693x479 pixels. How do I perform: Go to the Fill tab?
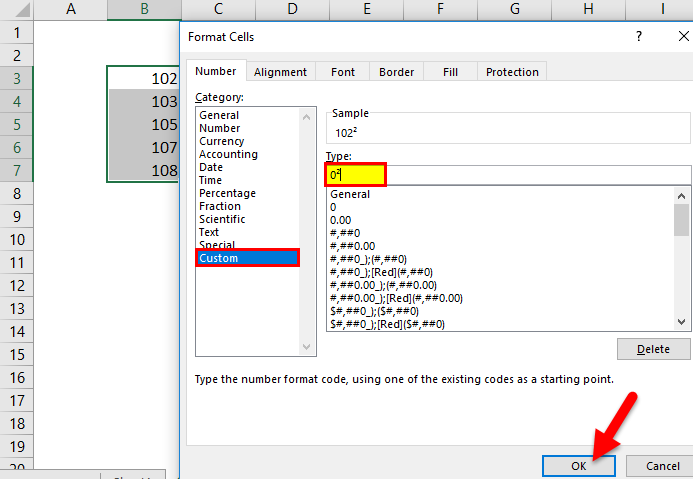[x=451, y=72]
